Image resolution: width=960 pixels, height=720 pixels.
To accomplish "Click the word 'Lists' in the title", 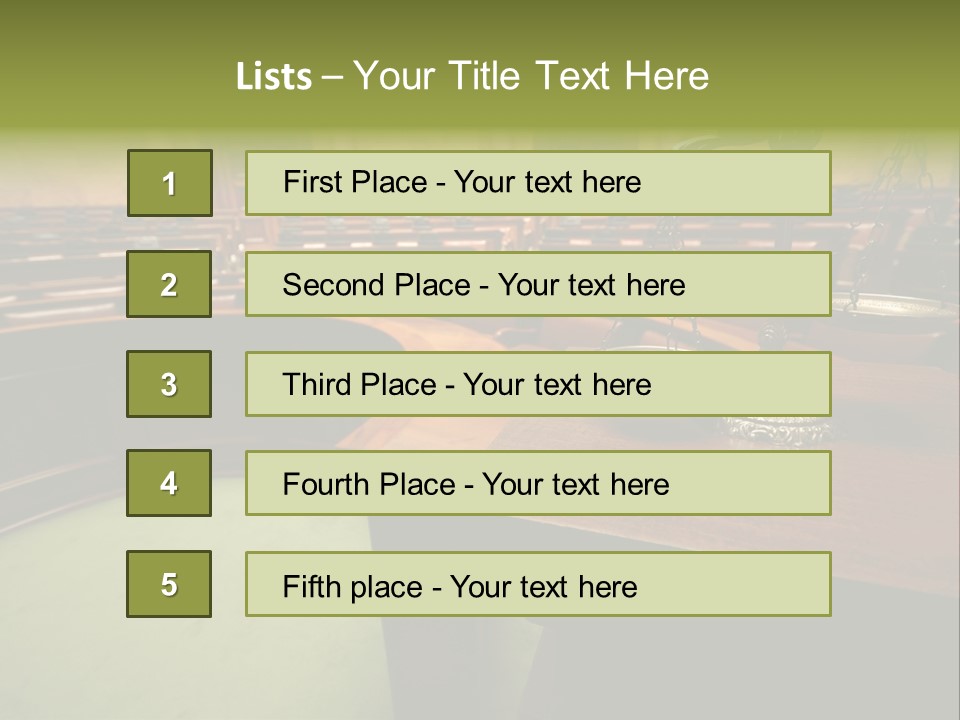I will (x=273, y=77).
